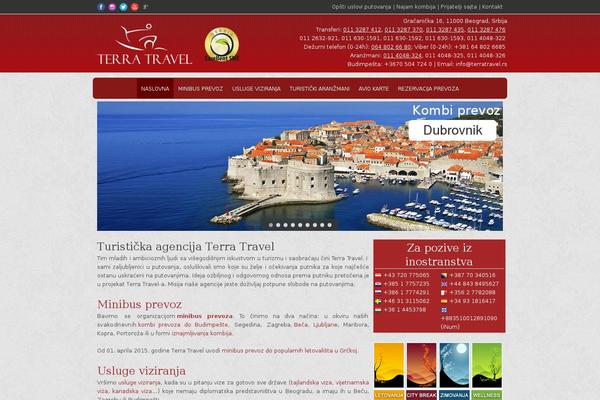Follow minibus prevoz do letovališta u Grčkoj link
Screen dimensions: 600x400
(290, 351)
